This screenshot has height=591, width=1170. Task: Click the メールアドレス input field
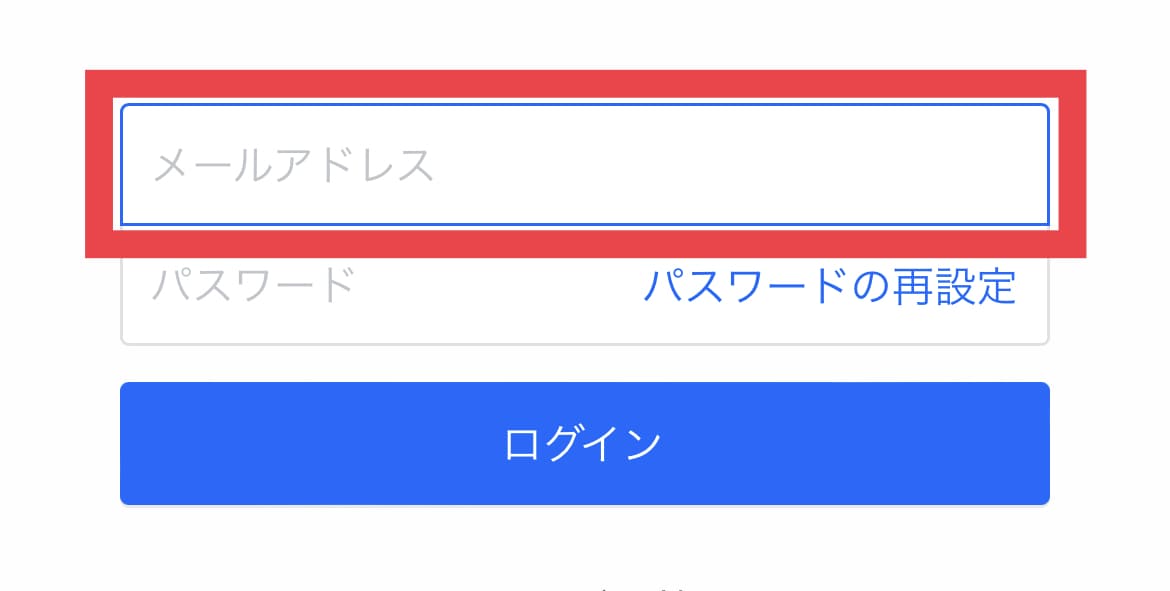pyautogui.click(x=585, y=164)
